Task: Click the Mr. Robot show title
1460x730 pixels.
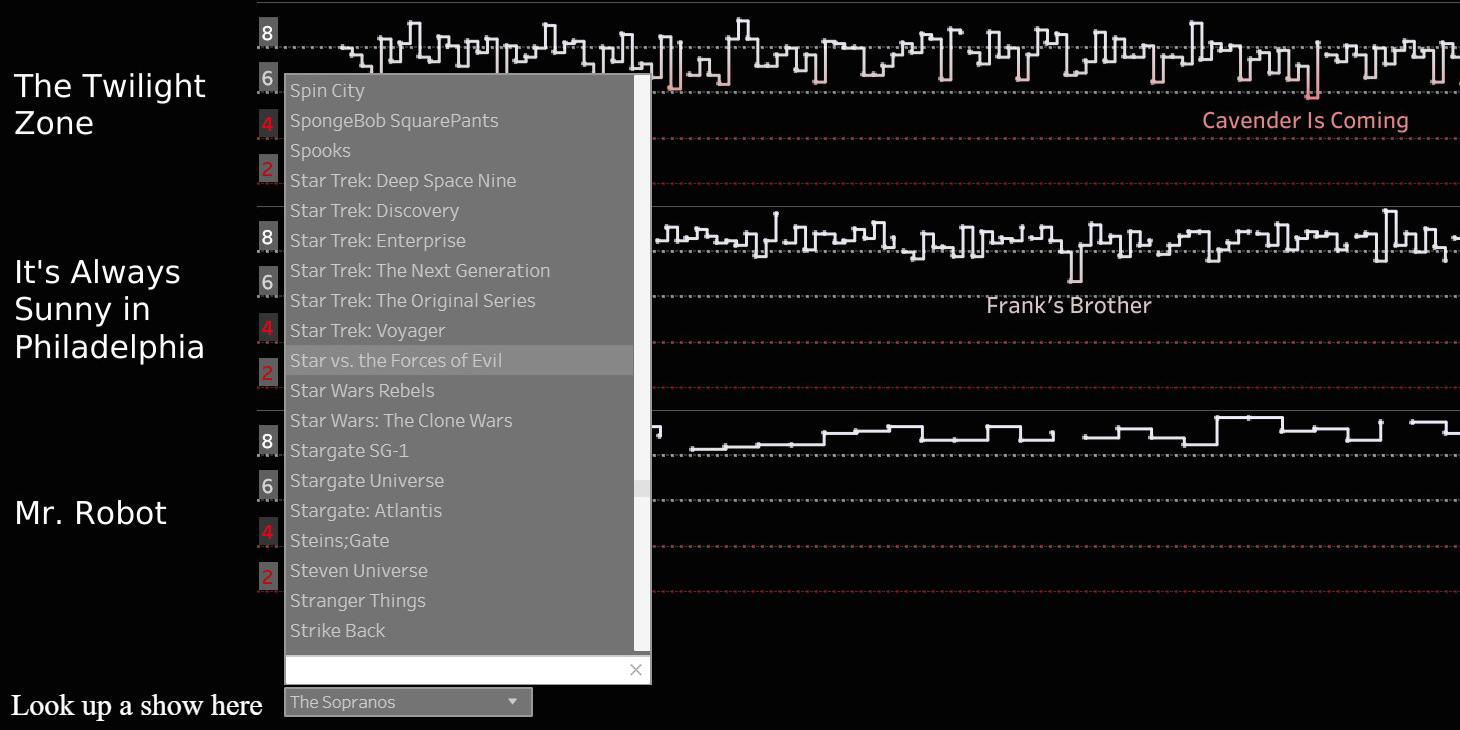Action: pyautogui.click(x=91, y=513)
